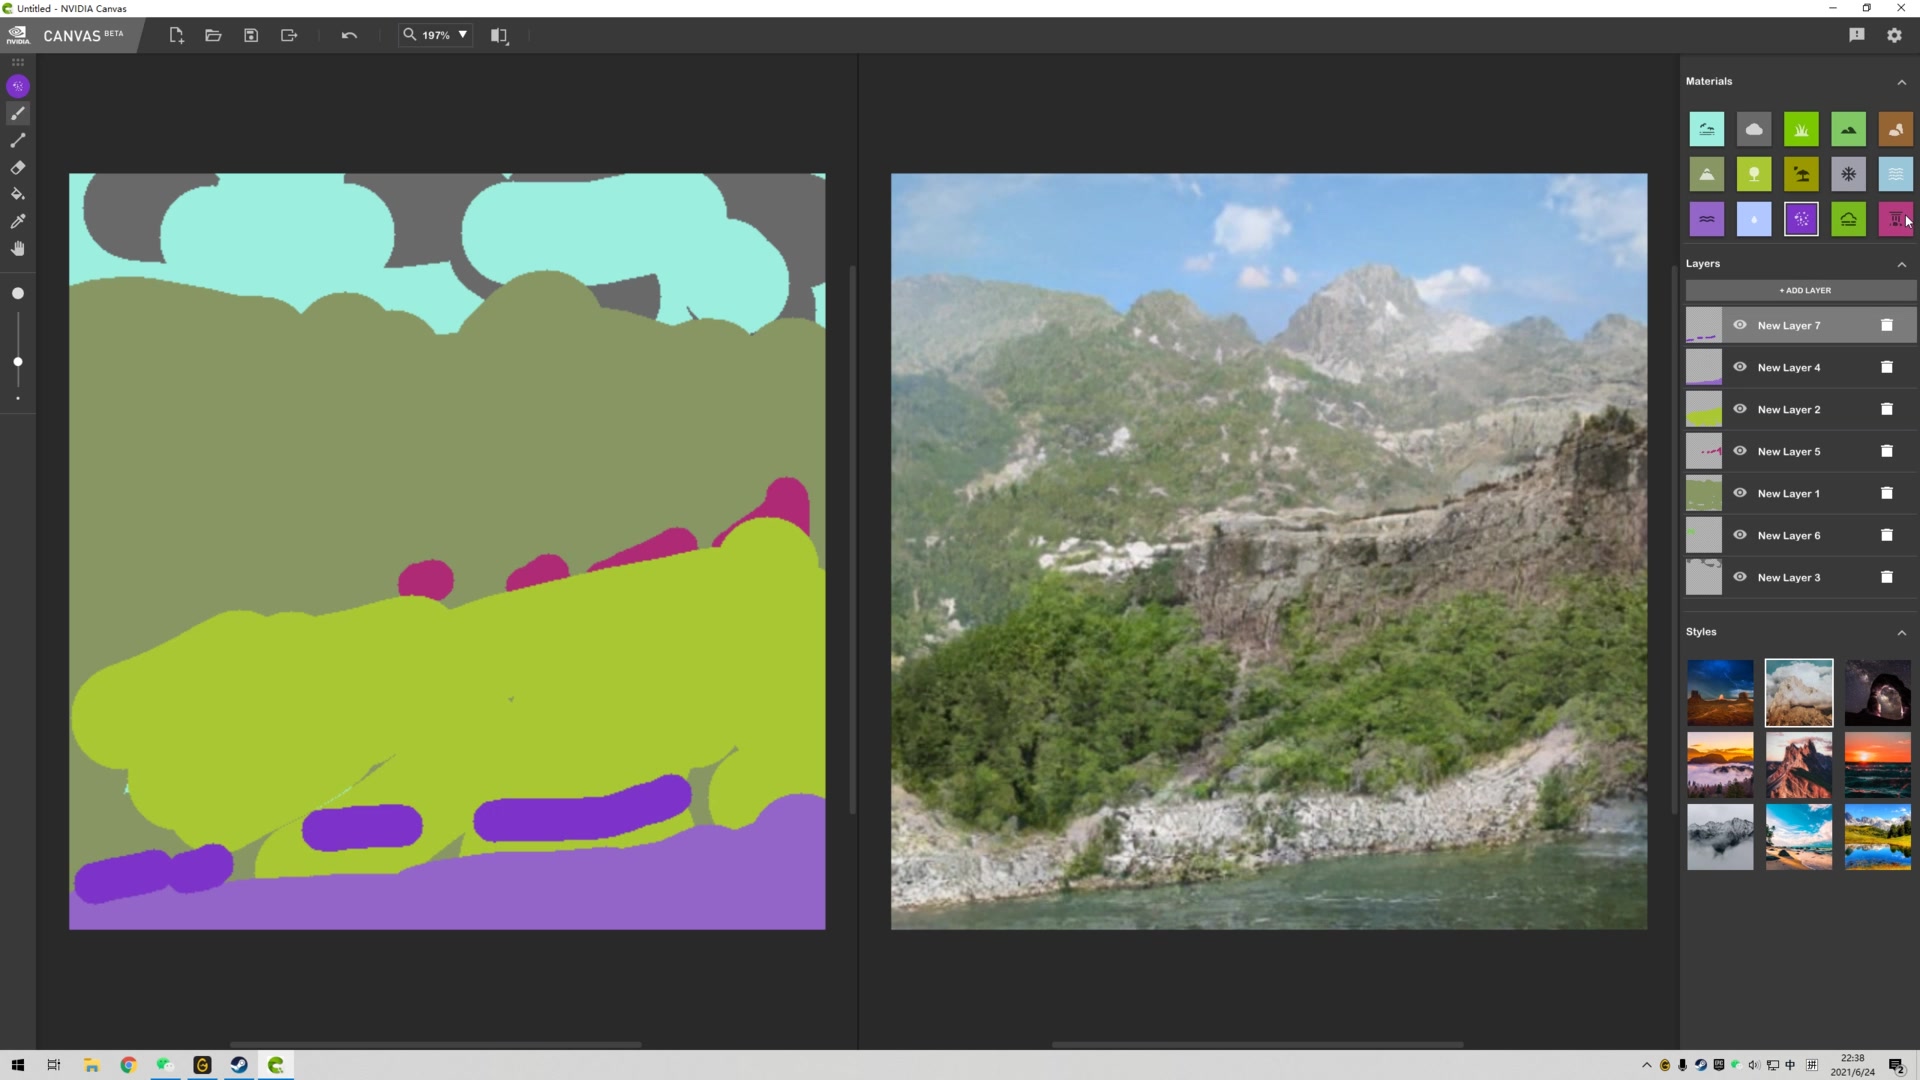Adjust the brush size slider handle
The width and height of the screenshot is (1920, 1080).
pyautogui.click(x=17, y=361)
